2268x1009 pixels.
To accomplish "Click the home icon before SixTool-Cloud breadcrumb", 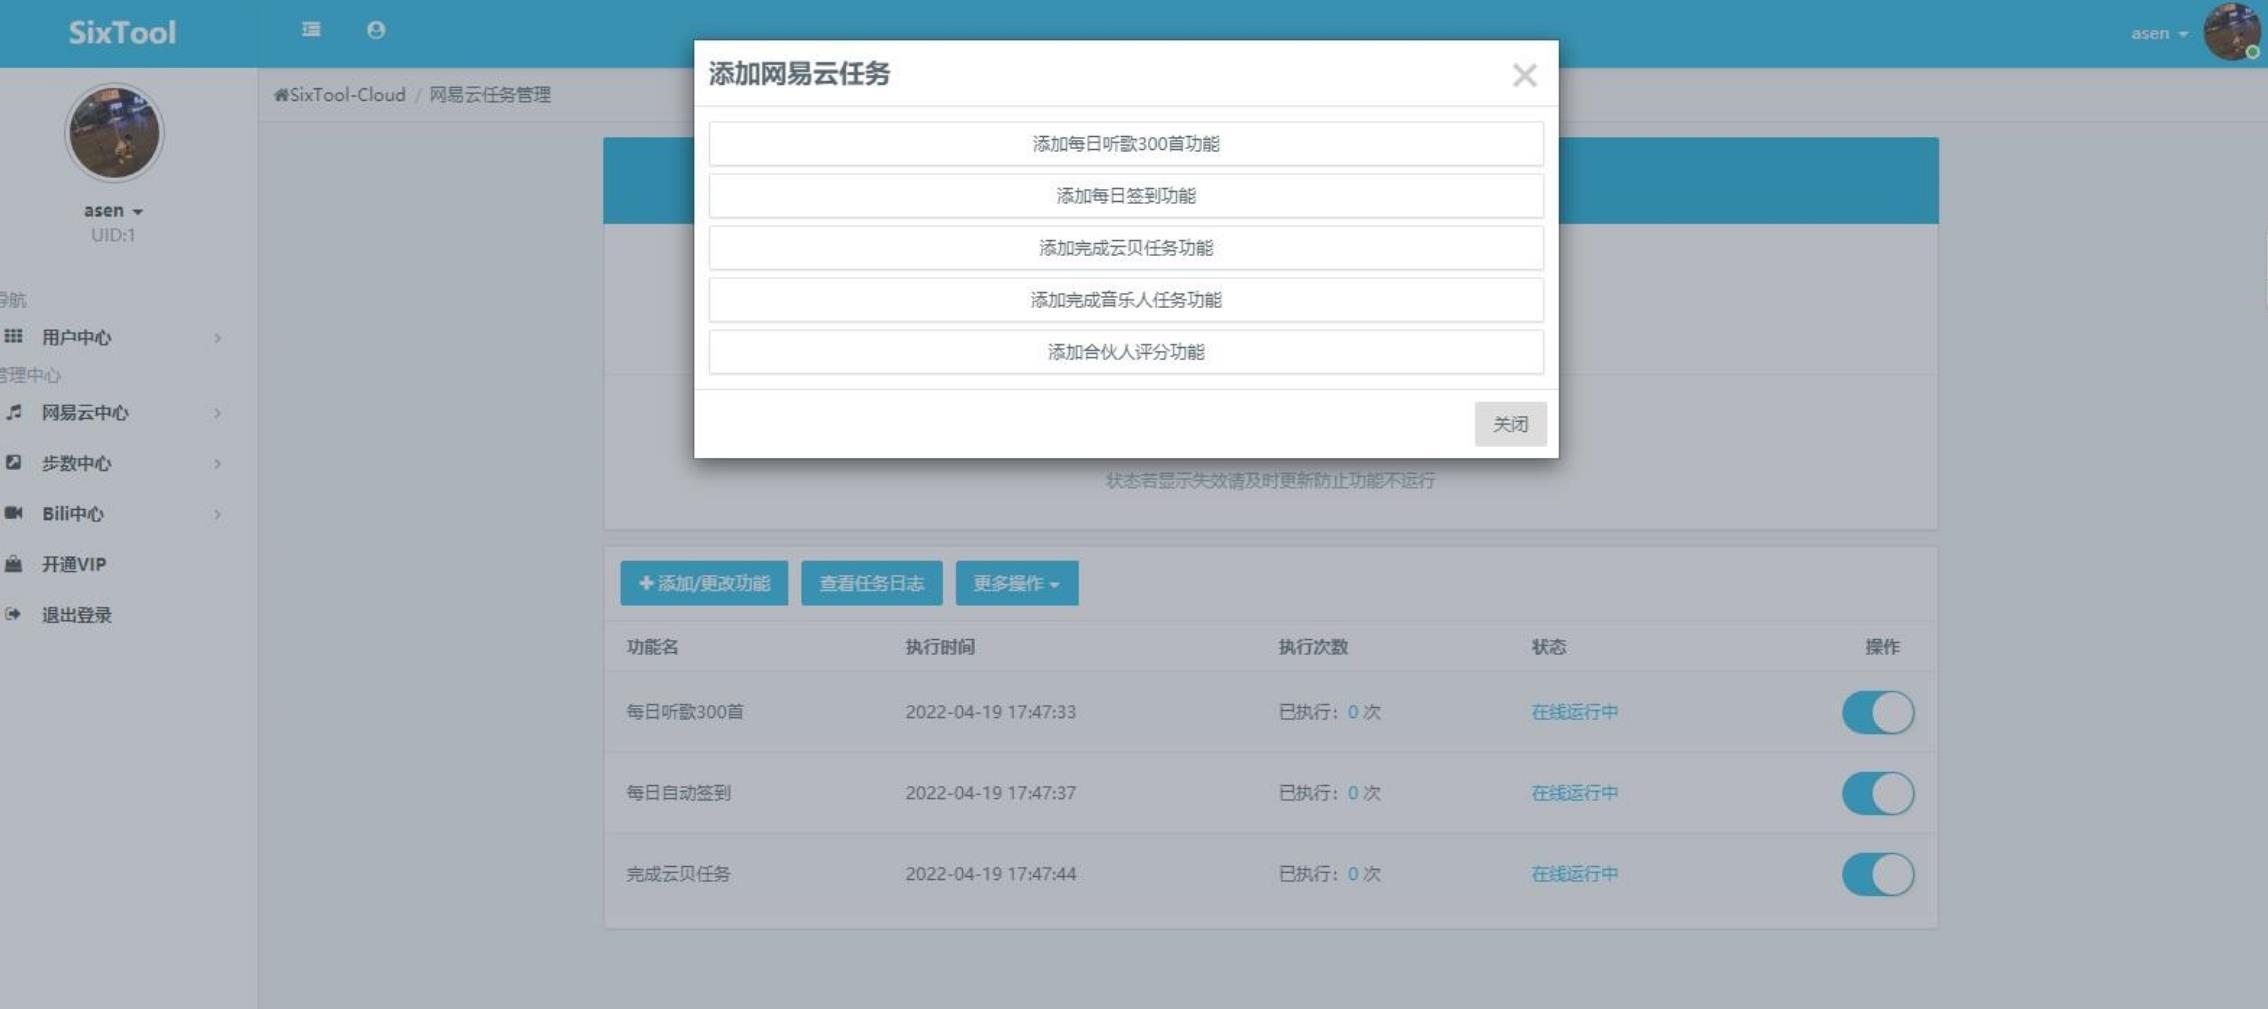I will [281, 95].
